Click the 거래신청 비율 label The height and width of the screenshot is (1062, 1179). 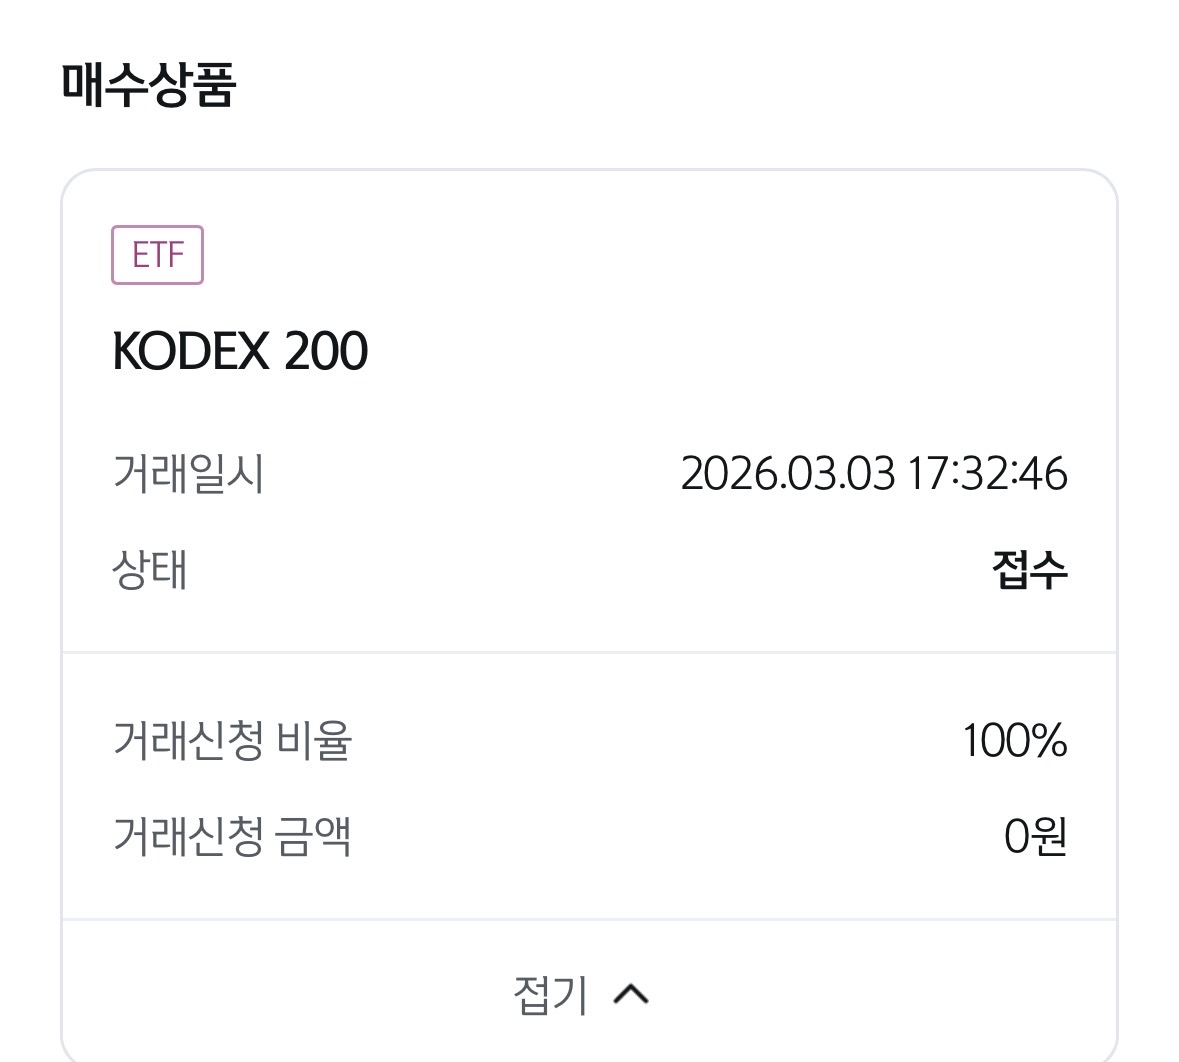point(232,741)
